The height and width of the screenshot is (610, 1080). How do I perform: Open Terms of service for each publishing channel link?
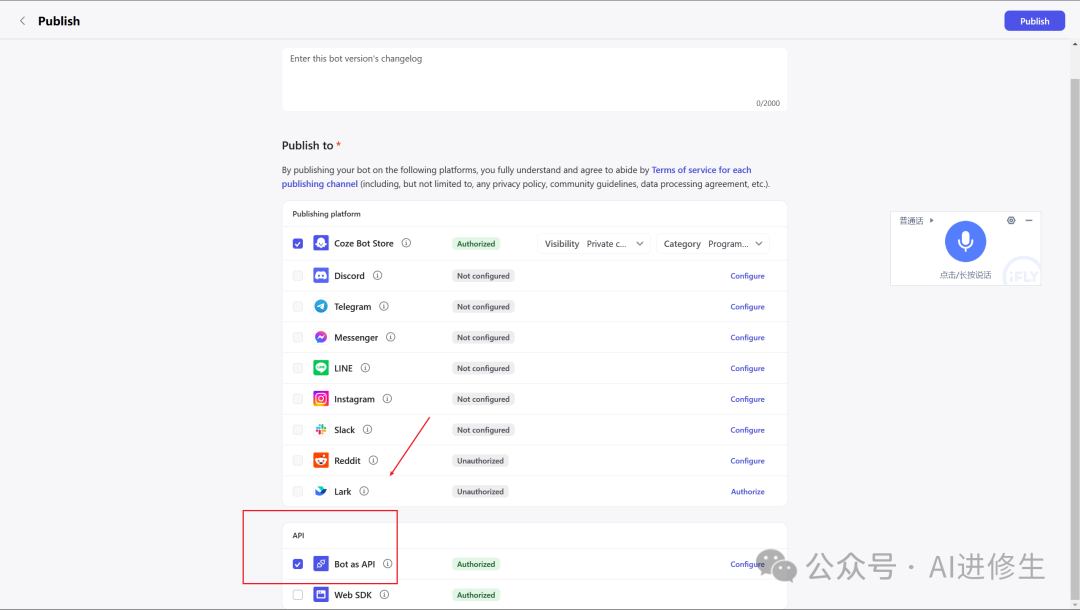(x=701, y=170)
